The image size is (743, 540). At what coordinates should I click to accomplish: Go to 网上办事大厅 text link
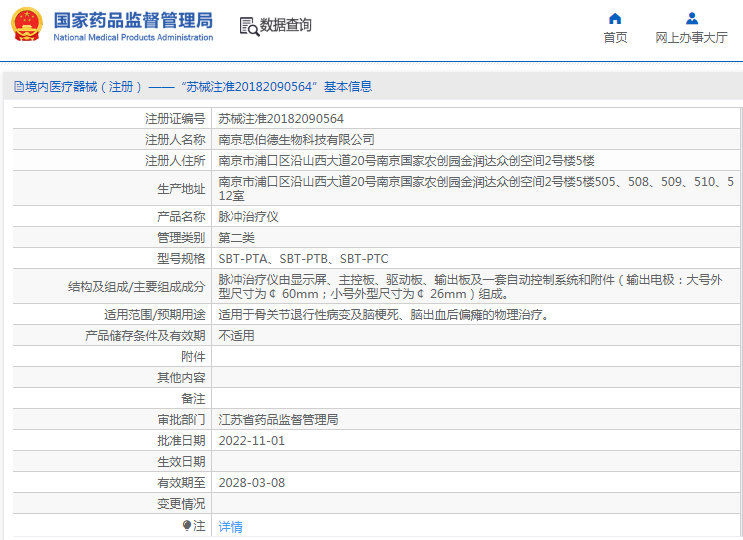point(691,38)
